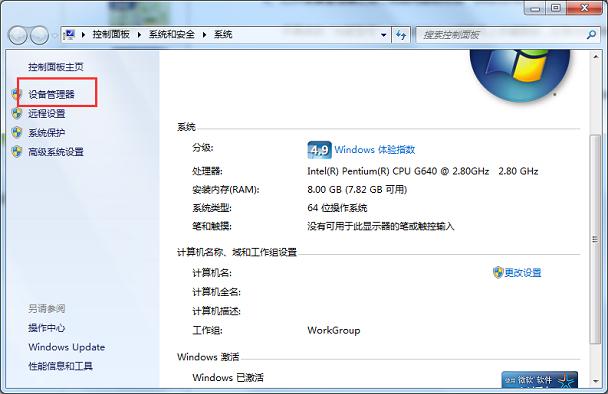Click the computer icon in address bar
This screenshot has width=608, height=394.
(x=69, y=35)
